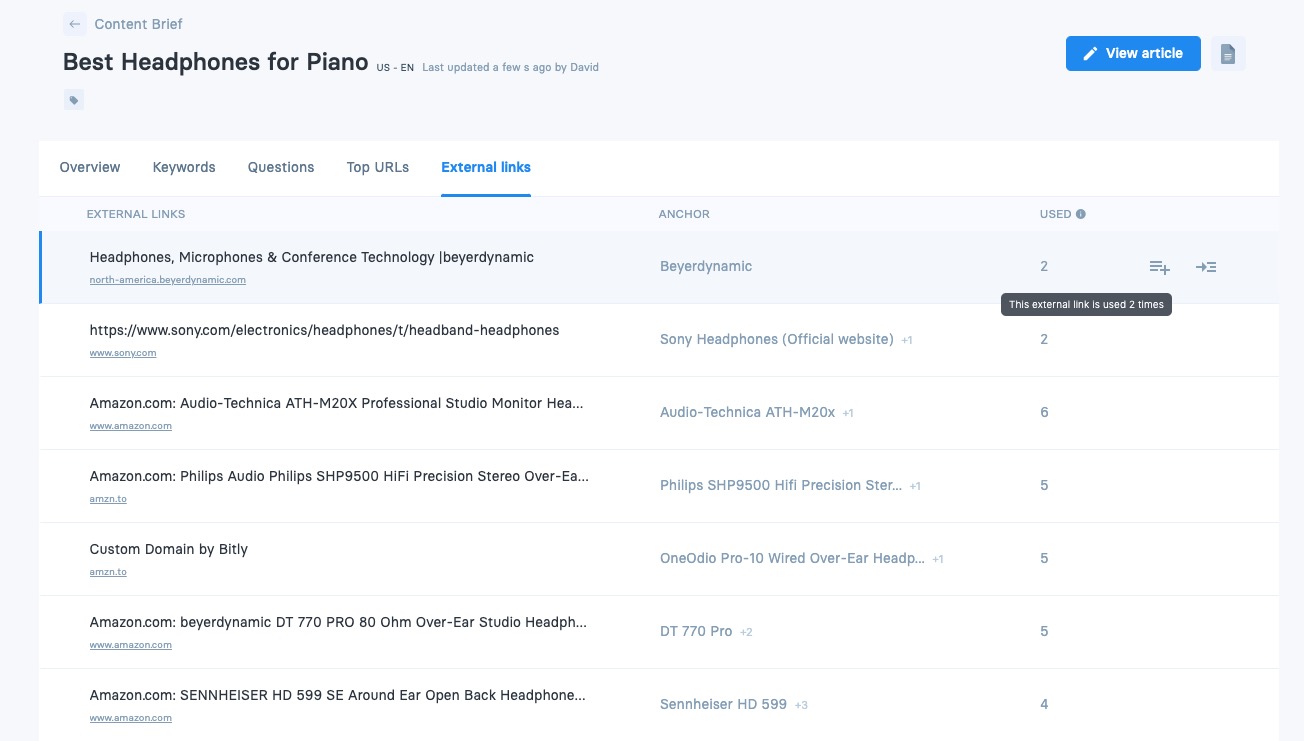Click the Sennheiser HD 599 anchor
Viewport: 1304px width, 741px height.
(724, 704)
